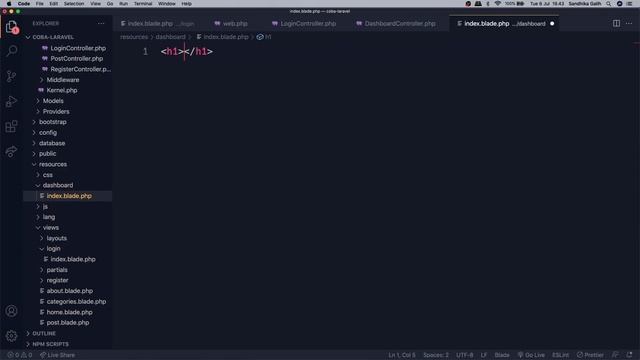The image size is (640, 360).
Task: Click the errors and warnings status indicator
Action: point(20,355)
